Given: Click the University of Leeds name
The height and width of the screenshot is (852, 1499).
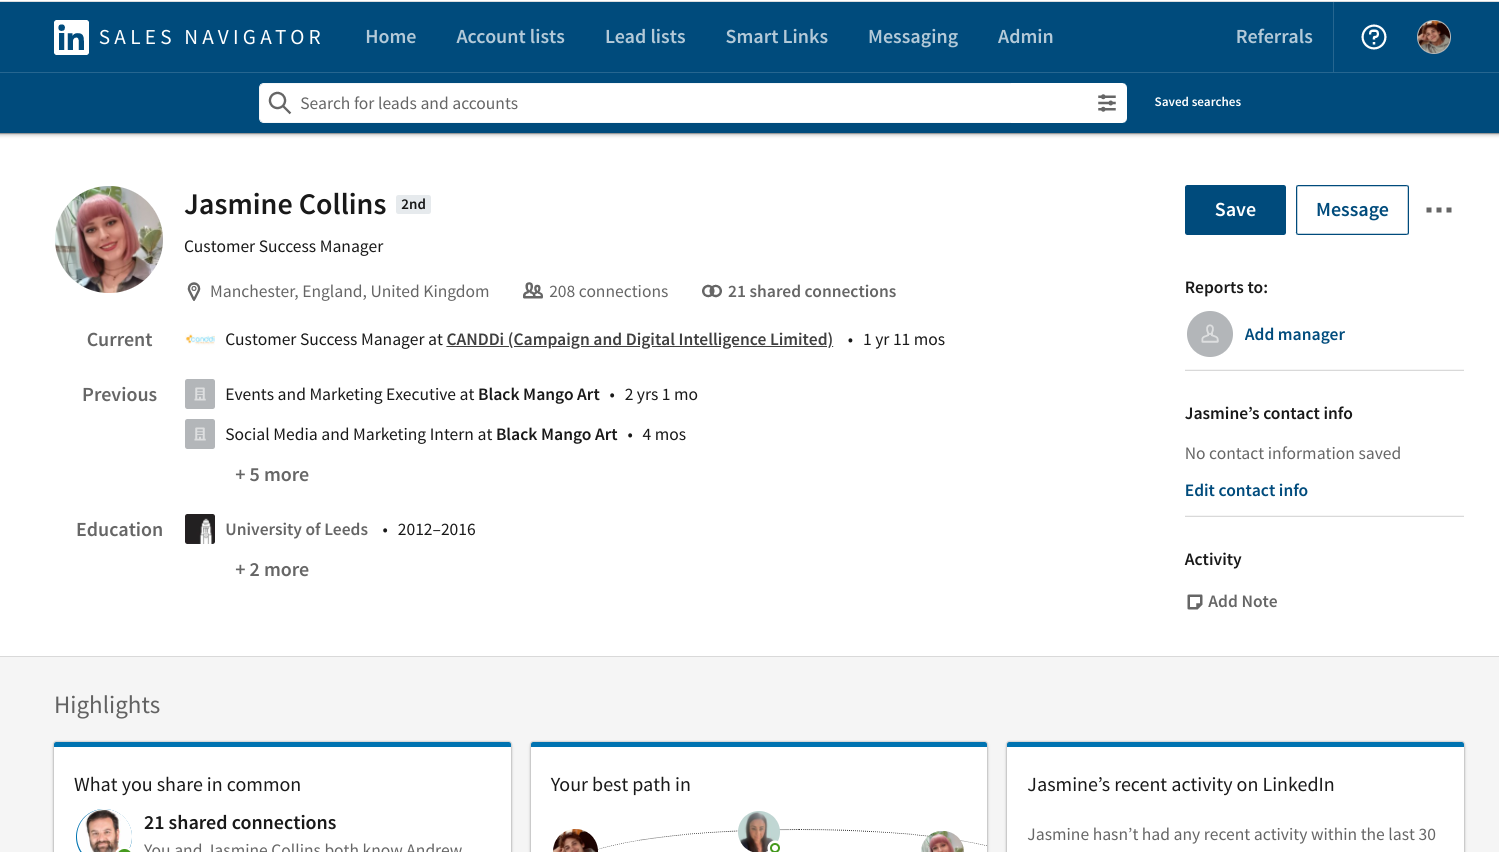Looking at the screenshot, I should [297, 529].
